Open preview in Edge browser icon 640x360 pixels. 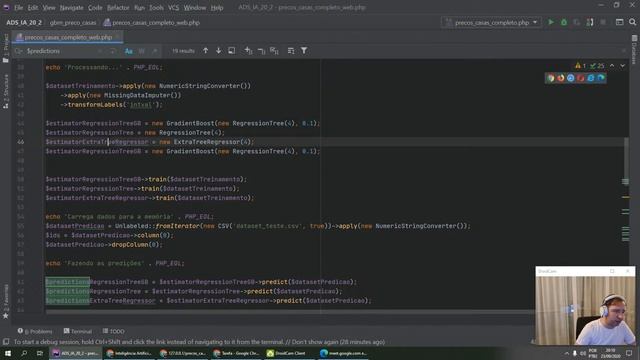(601, 78)
